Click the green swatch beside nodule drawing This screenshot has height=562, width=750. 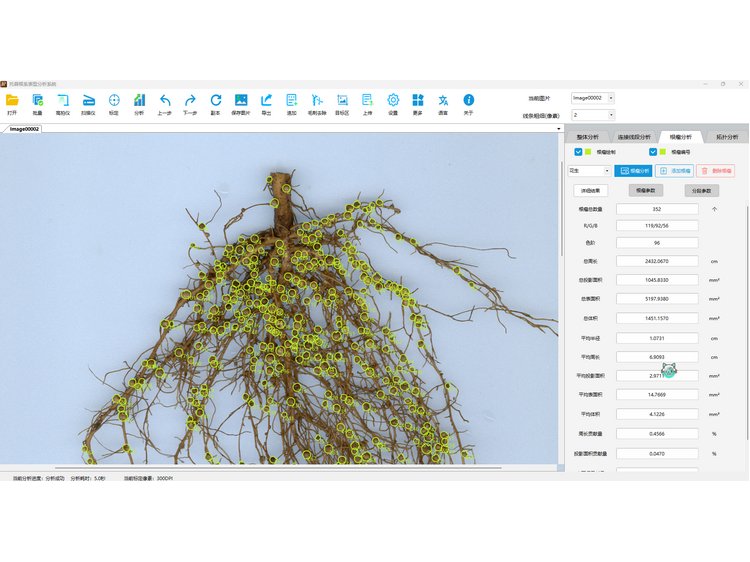(590, 152)
